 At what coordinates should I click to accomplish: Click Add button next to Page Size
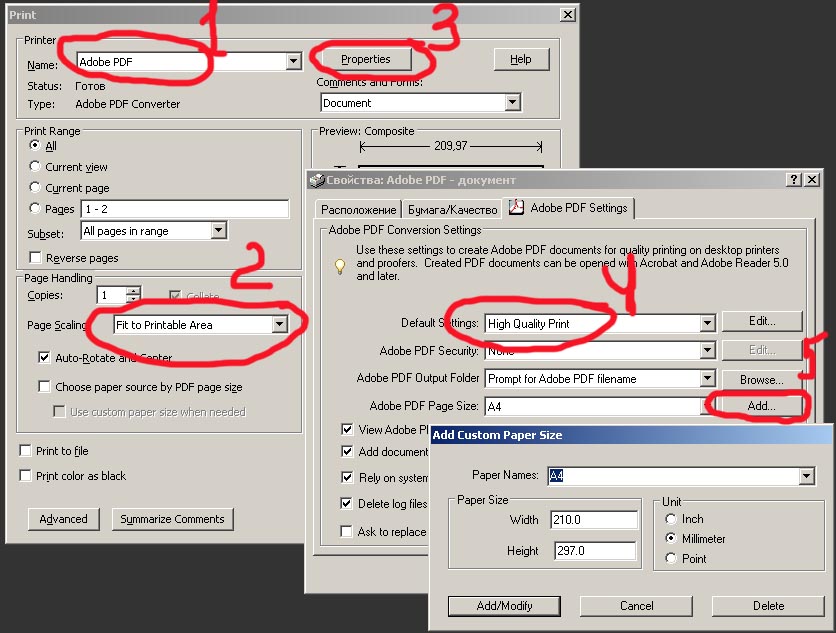point(761,406)
